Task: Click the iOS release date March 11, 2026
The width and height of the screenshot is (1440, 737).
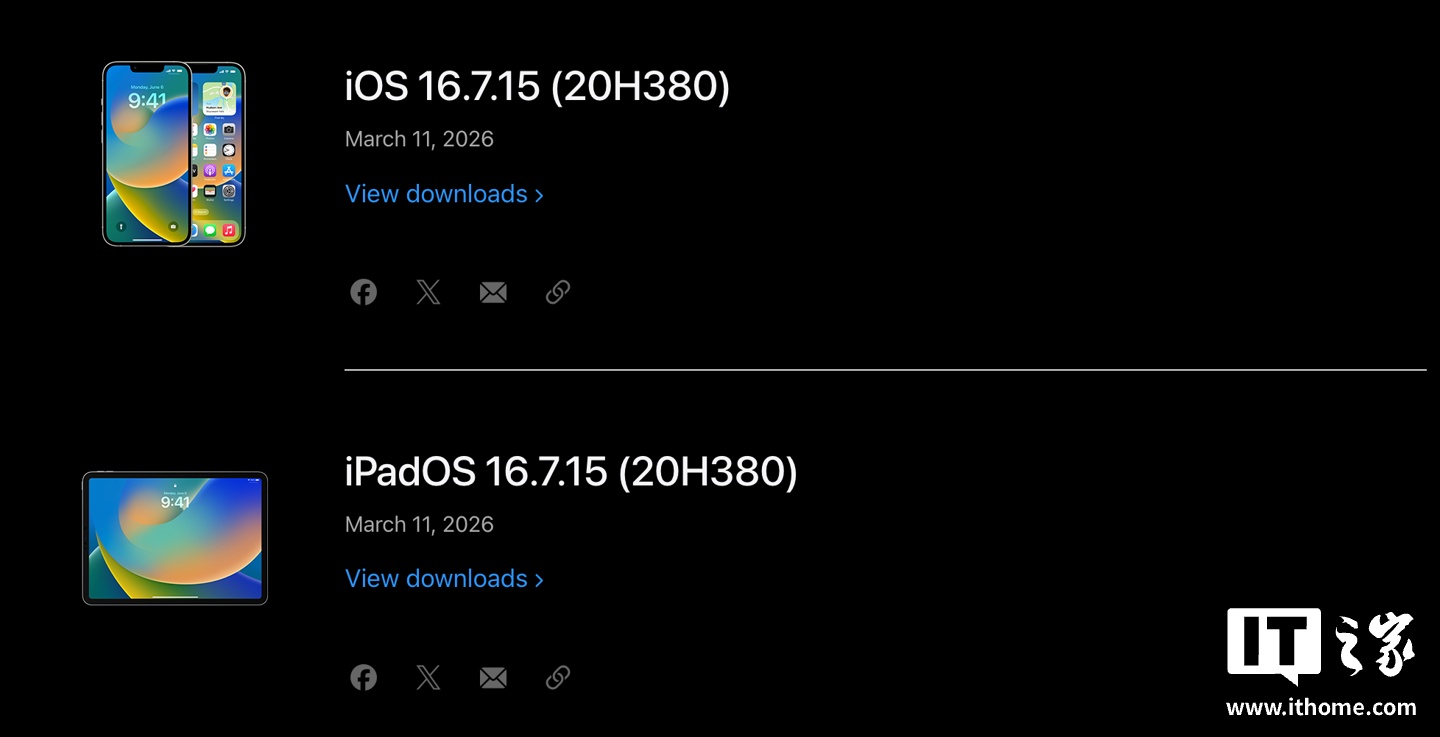Action: (419, 139)
